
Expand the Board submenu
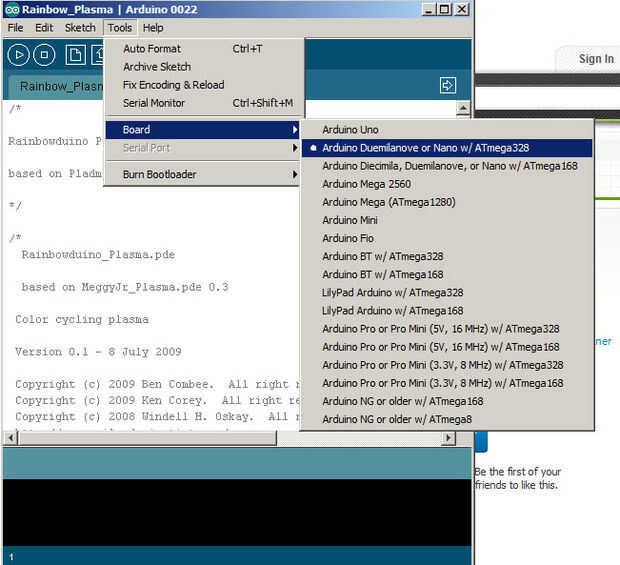pos(202,130)
